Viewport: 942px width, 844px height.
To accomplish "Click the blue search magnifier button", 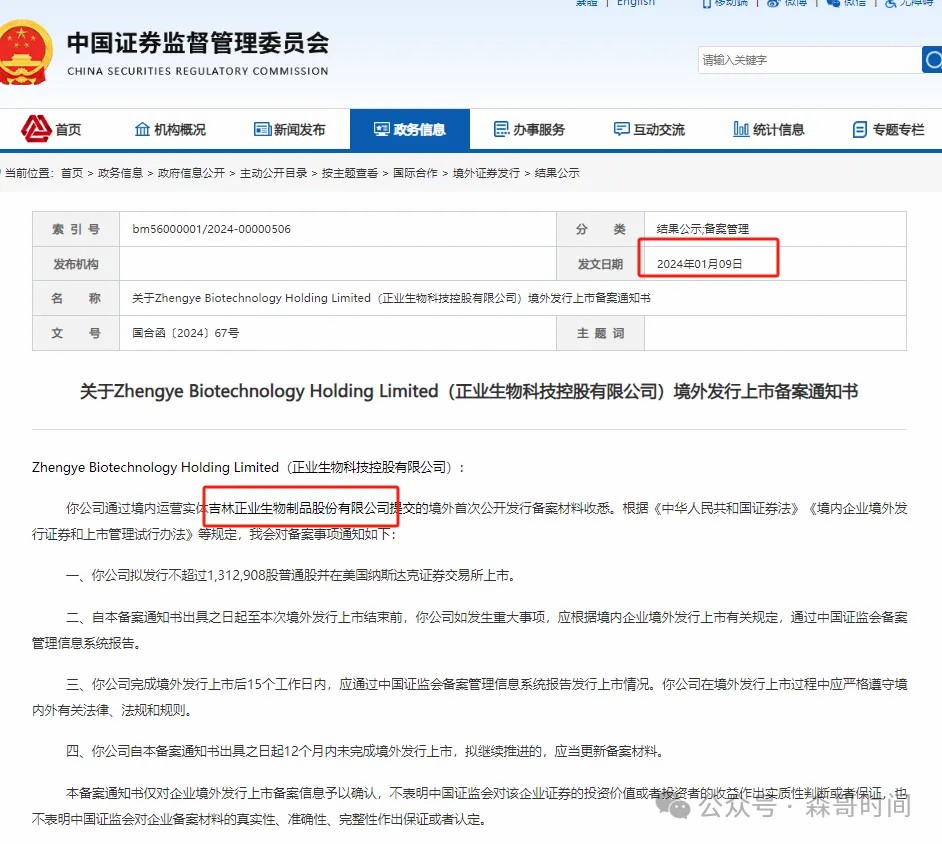I will 932,60.
